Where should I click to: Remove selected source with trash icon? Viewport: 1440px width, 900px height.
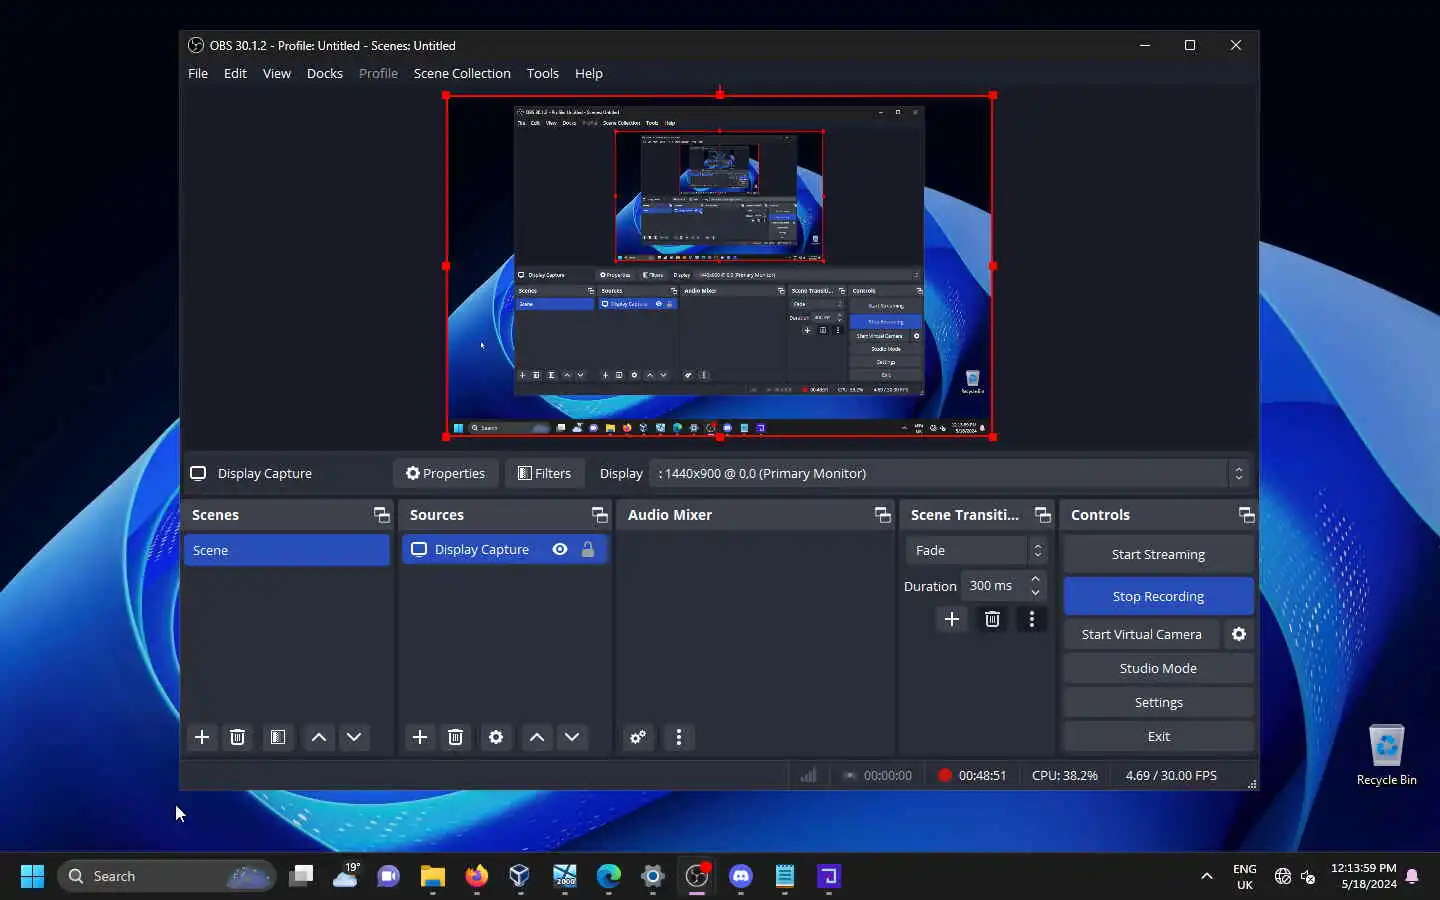point(455,737)
